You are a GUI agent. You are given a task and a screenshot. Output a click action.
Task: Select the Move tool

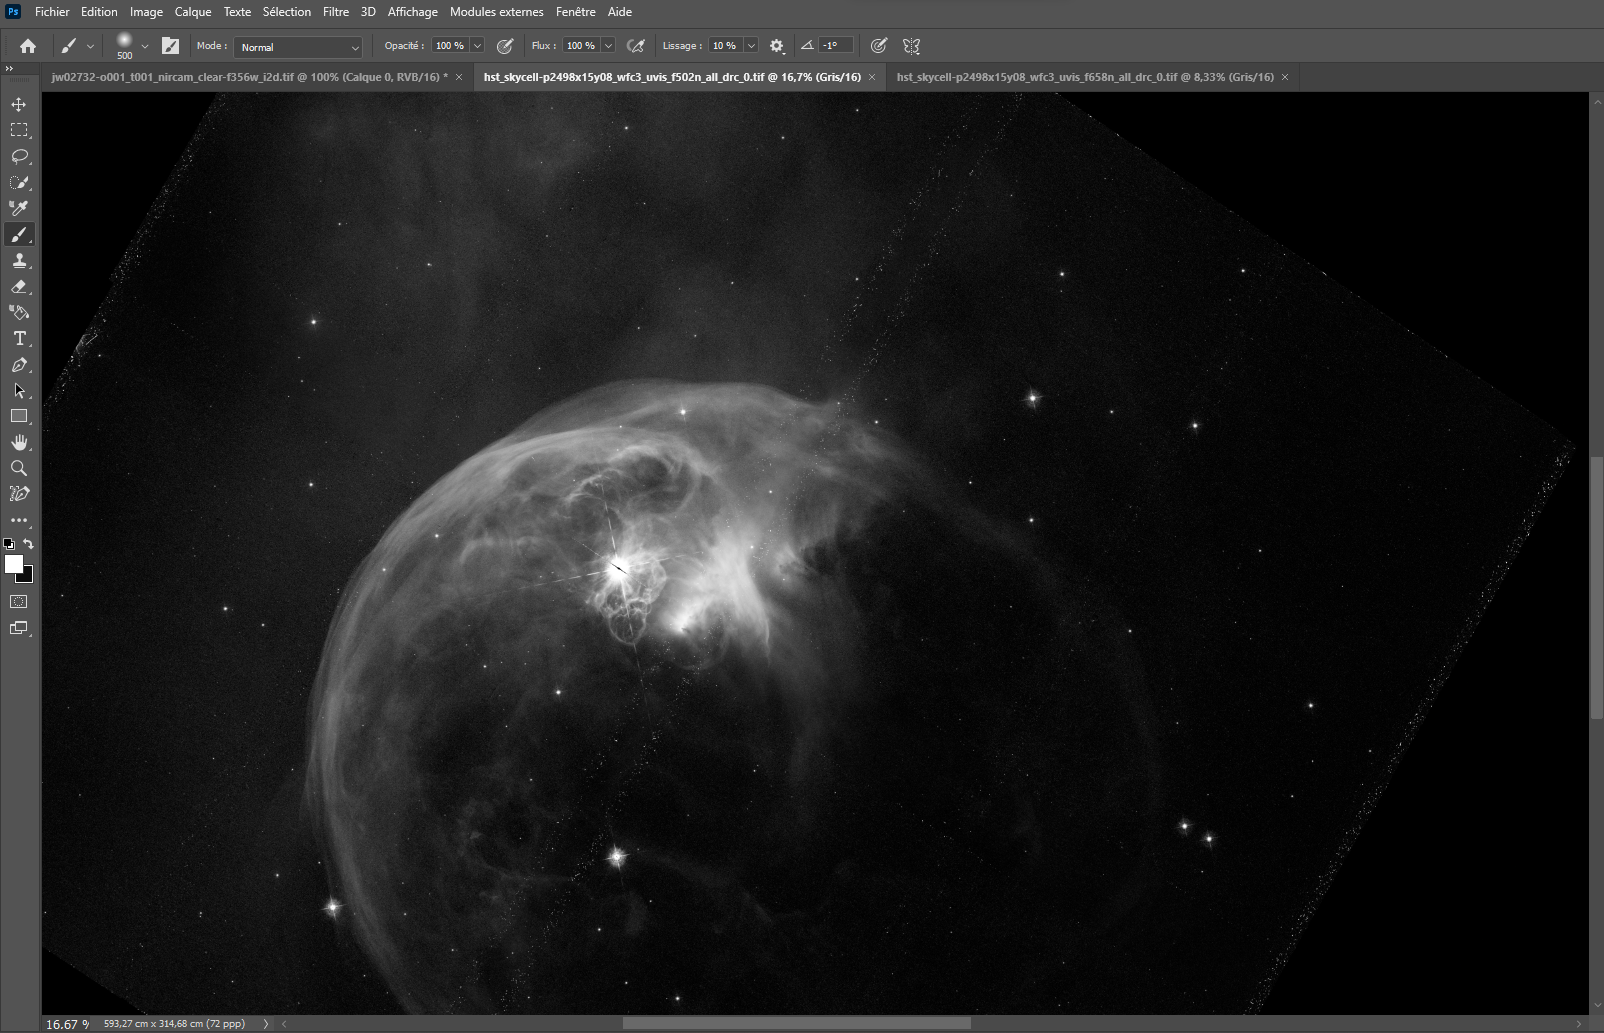19,104
